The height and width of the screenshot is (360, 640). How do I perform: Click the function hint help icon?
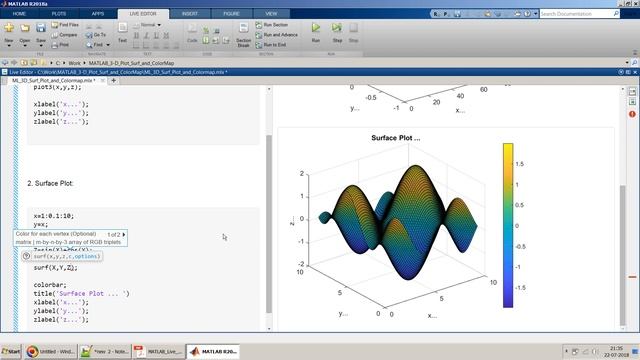pyautogui.click(x=27, y=256)
